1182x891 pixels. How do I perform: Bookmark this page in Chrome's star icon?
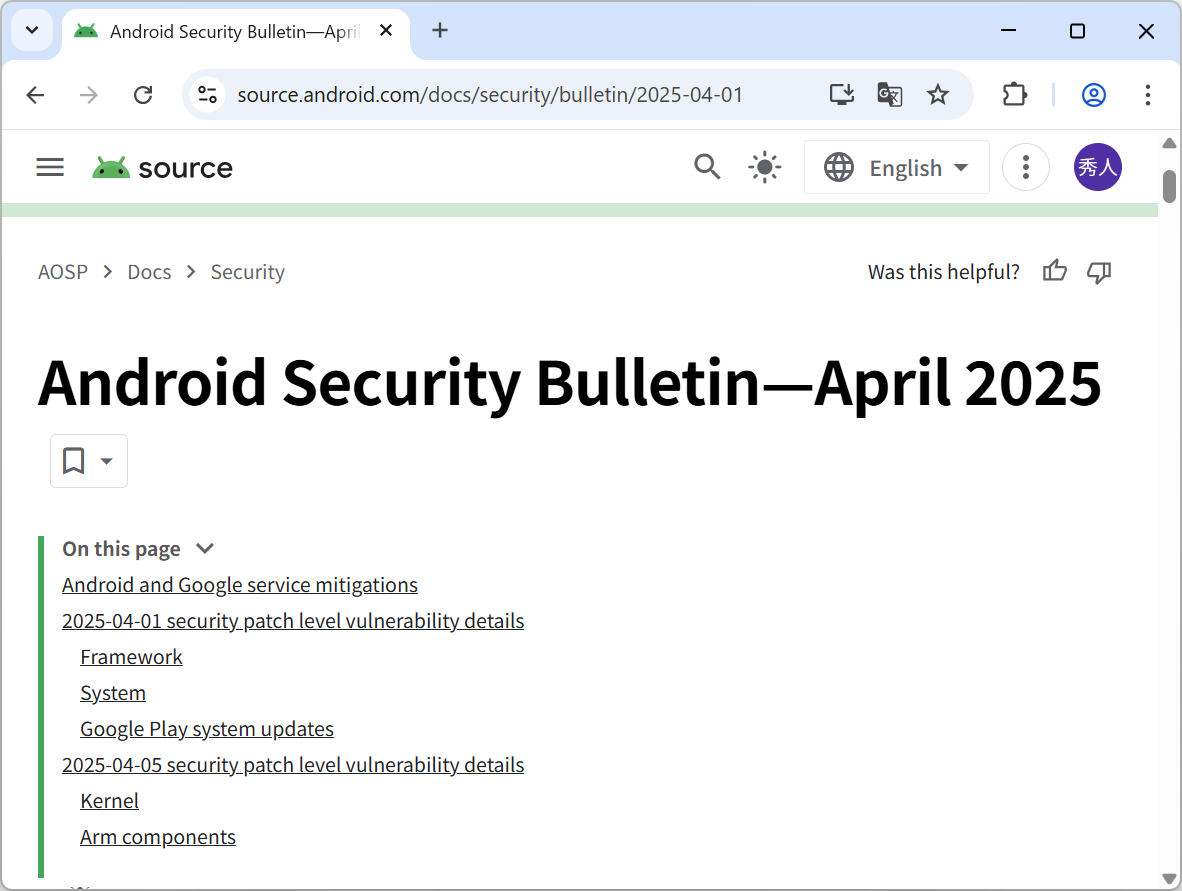point(938,94)
